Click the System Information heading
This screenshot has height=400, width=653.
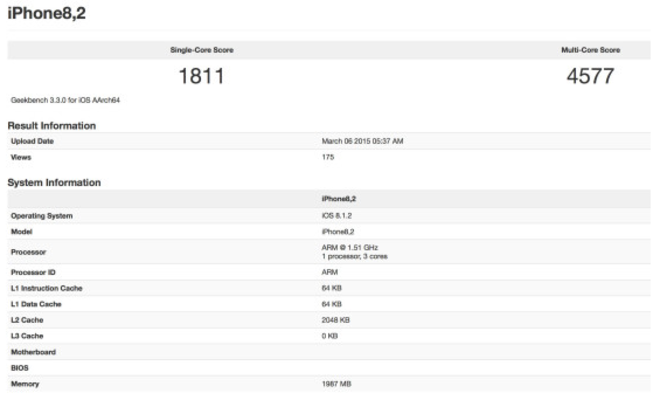(x=54, y=182)
